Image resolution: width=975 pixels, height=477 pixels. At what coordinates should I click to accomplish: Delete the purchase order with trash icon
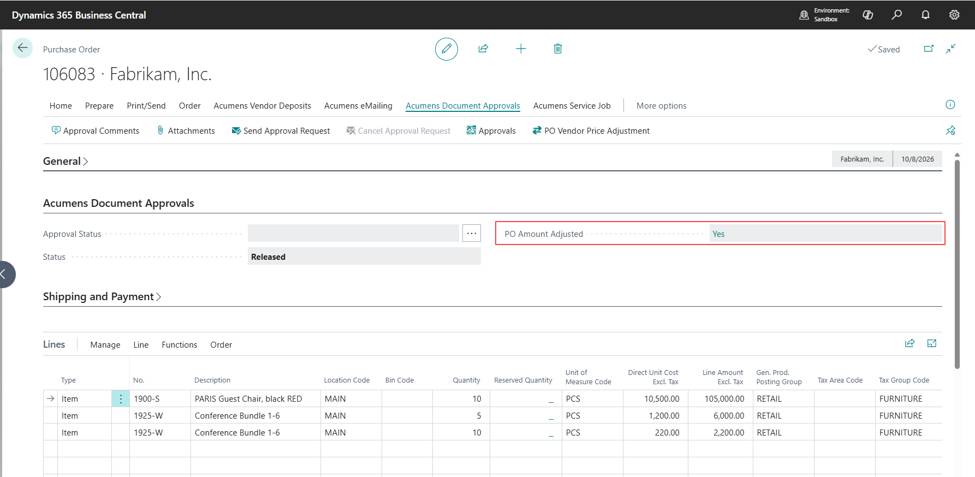(558, 49)
